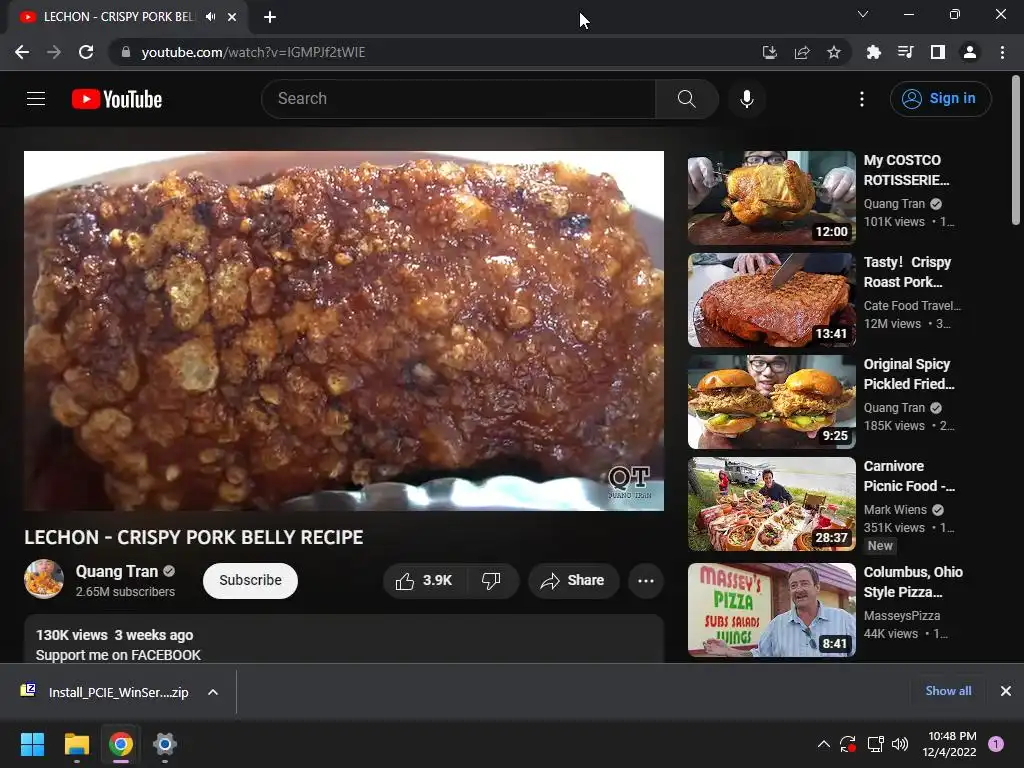Click the address bar URL
Image resolution: width=1024 pixels, height=768 pixels.
pyautogui.click(x=253, y=52)
